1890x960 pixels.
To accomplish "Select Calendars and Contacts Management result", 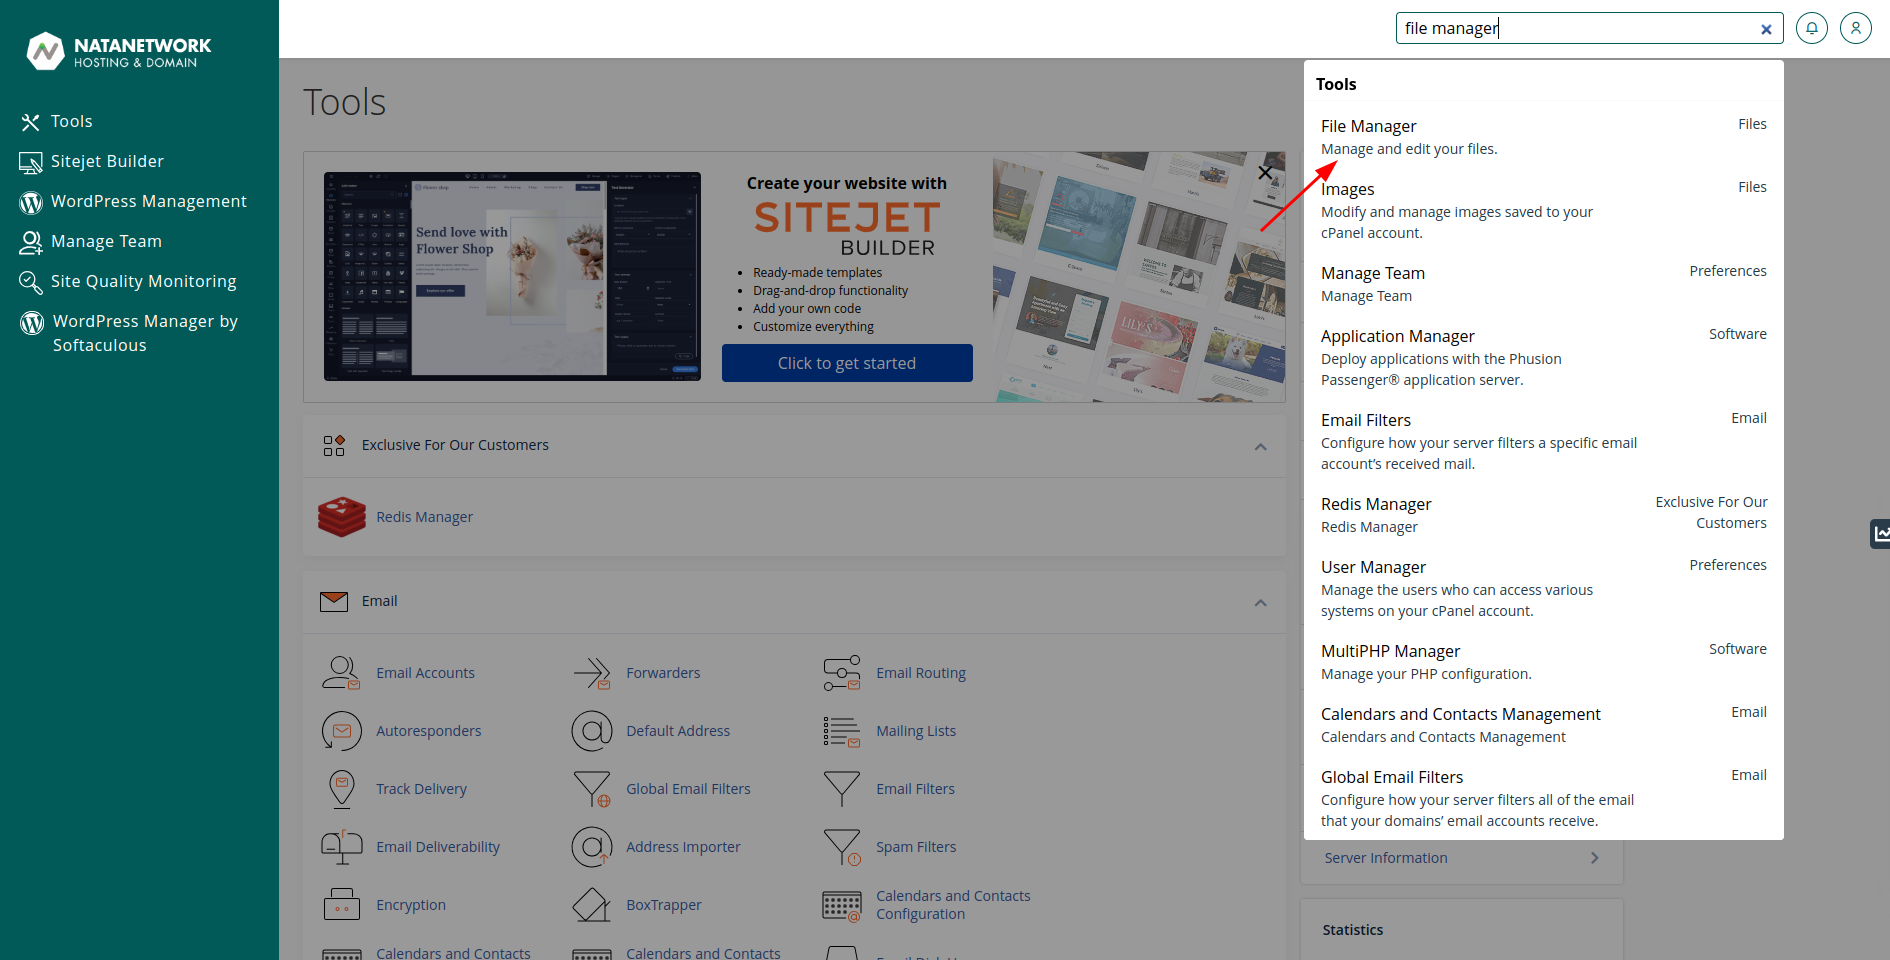I will tap(1544, 725).
